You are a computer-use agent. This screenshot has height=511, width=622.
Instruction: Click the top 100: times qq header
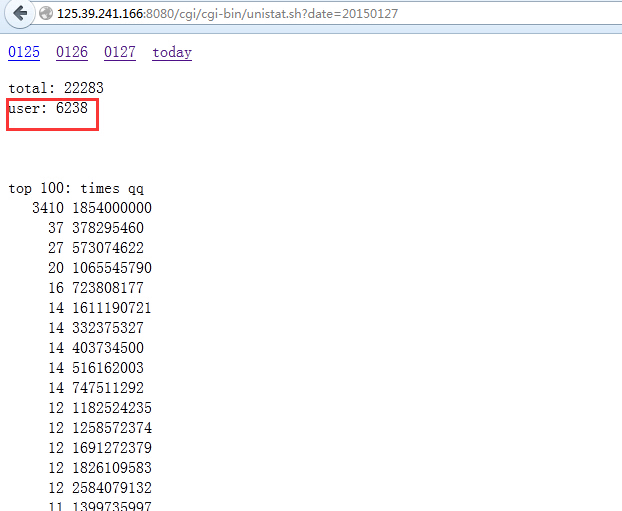point(76,188)
